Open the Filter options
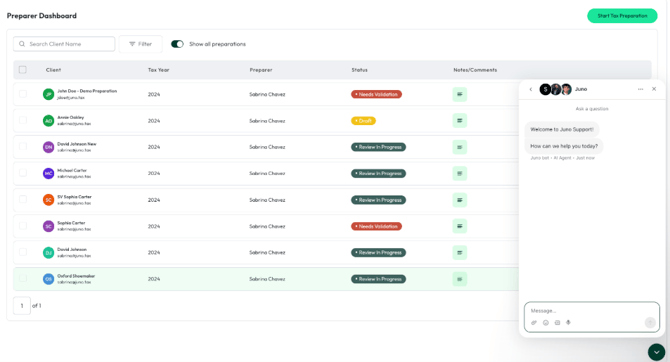Image resolution: width=670 pixels, height=362 pixels. [141, 44]
